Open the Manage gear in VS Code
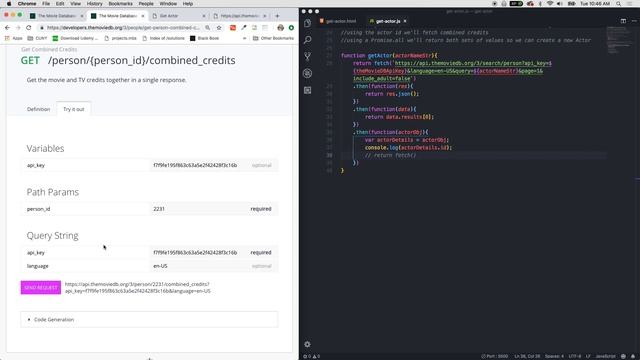This screenshot has width=640, height=360. 307,344
